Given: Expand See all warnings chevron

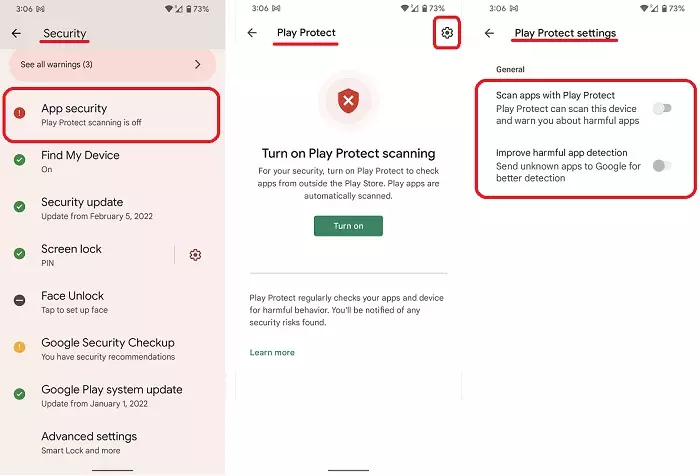Looking at the screenshot, I should coord(197,64).
